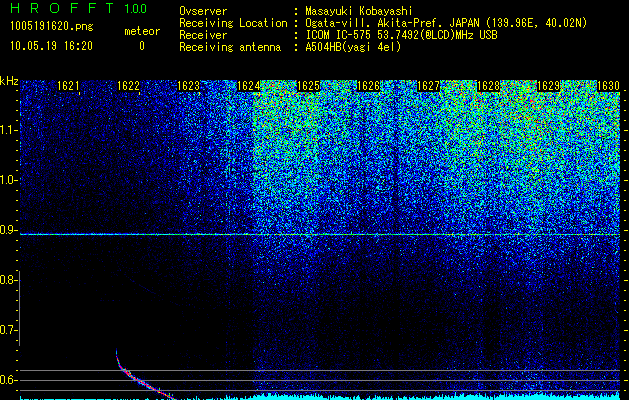Screen dimensions: 629x400
Task: Click the 1627 time marker
Action: (x=429, y=86)
